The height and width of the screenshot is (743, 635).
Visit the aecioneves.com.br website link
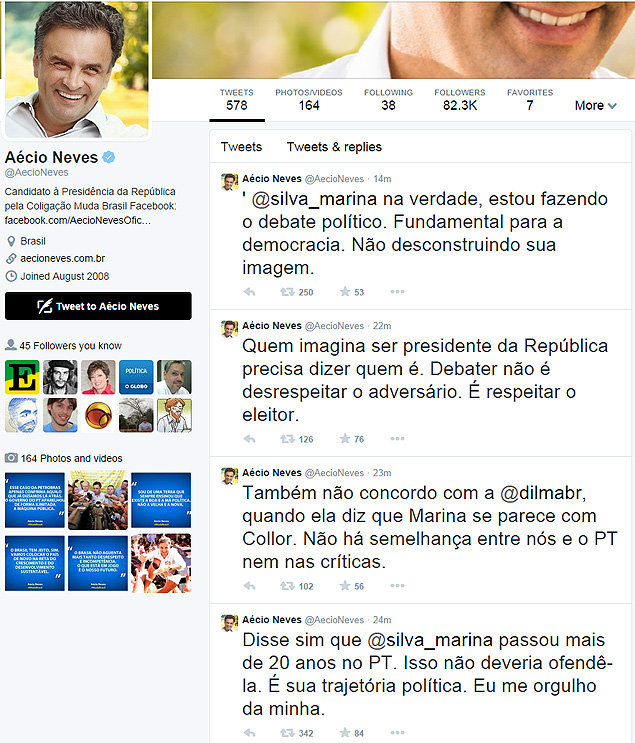(63, 258)
